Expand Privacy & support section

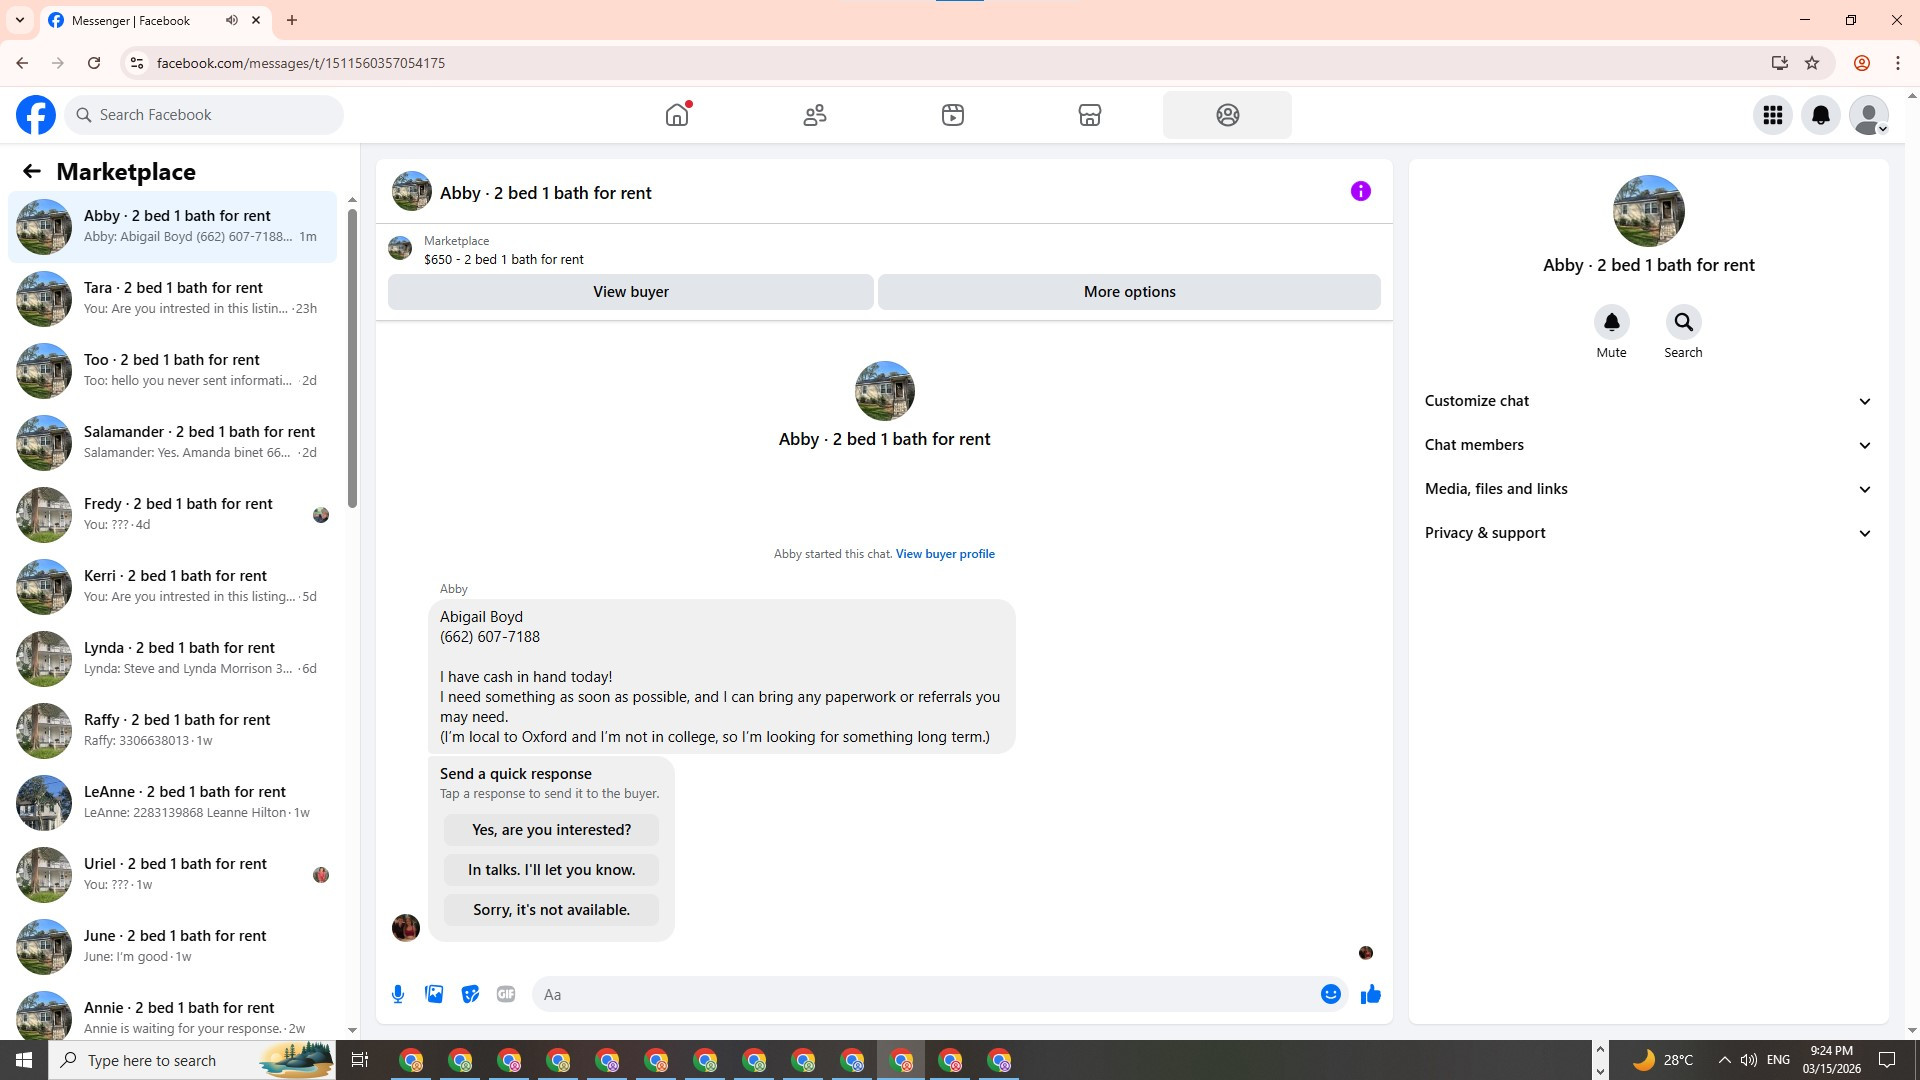tap(1649, 533)
